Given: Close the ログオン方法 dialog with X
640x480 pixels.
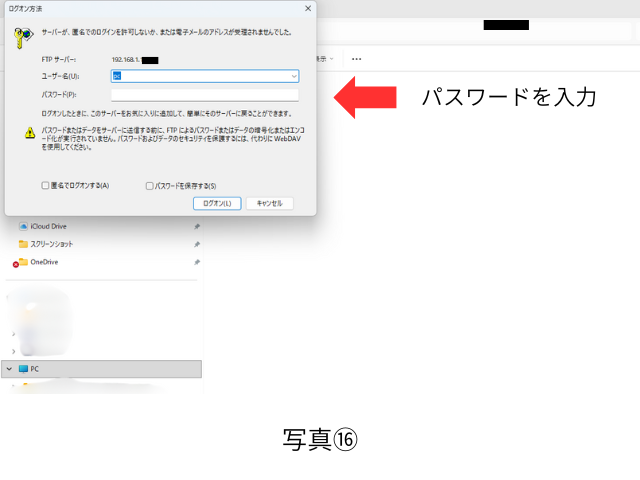Looking at the screenshot, I should [306, 8].
